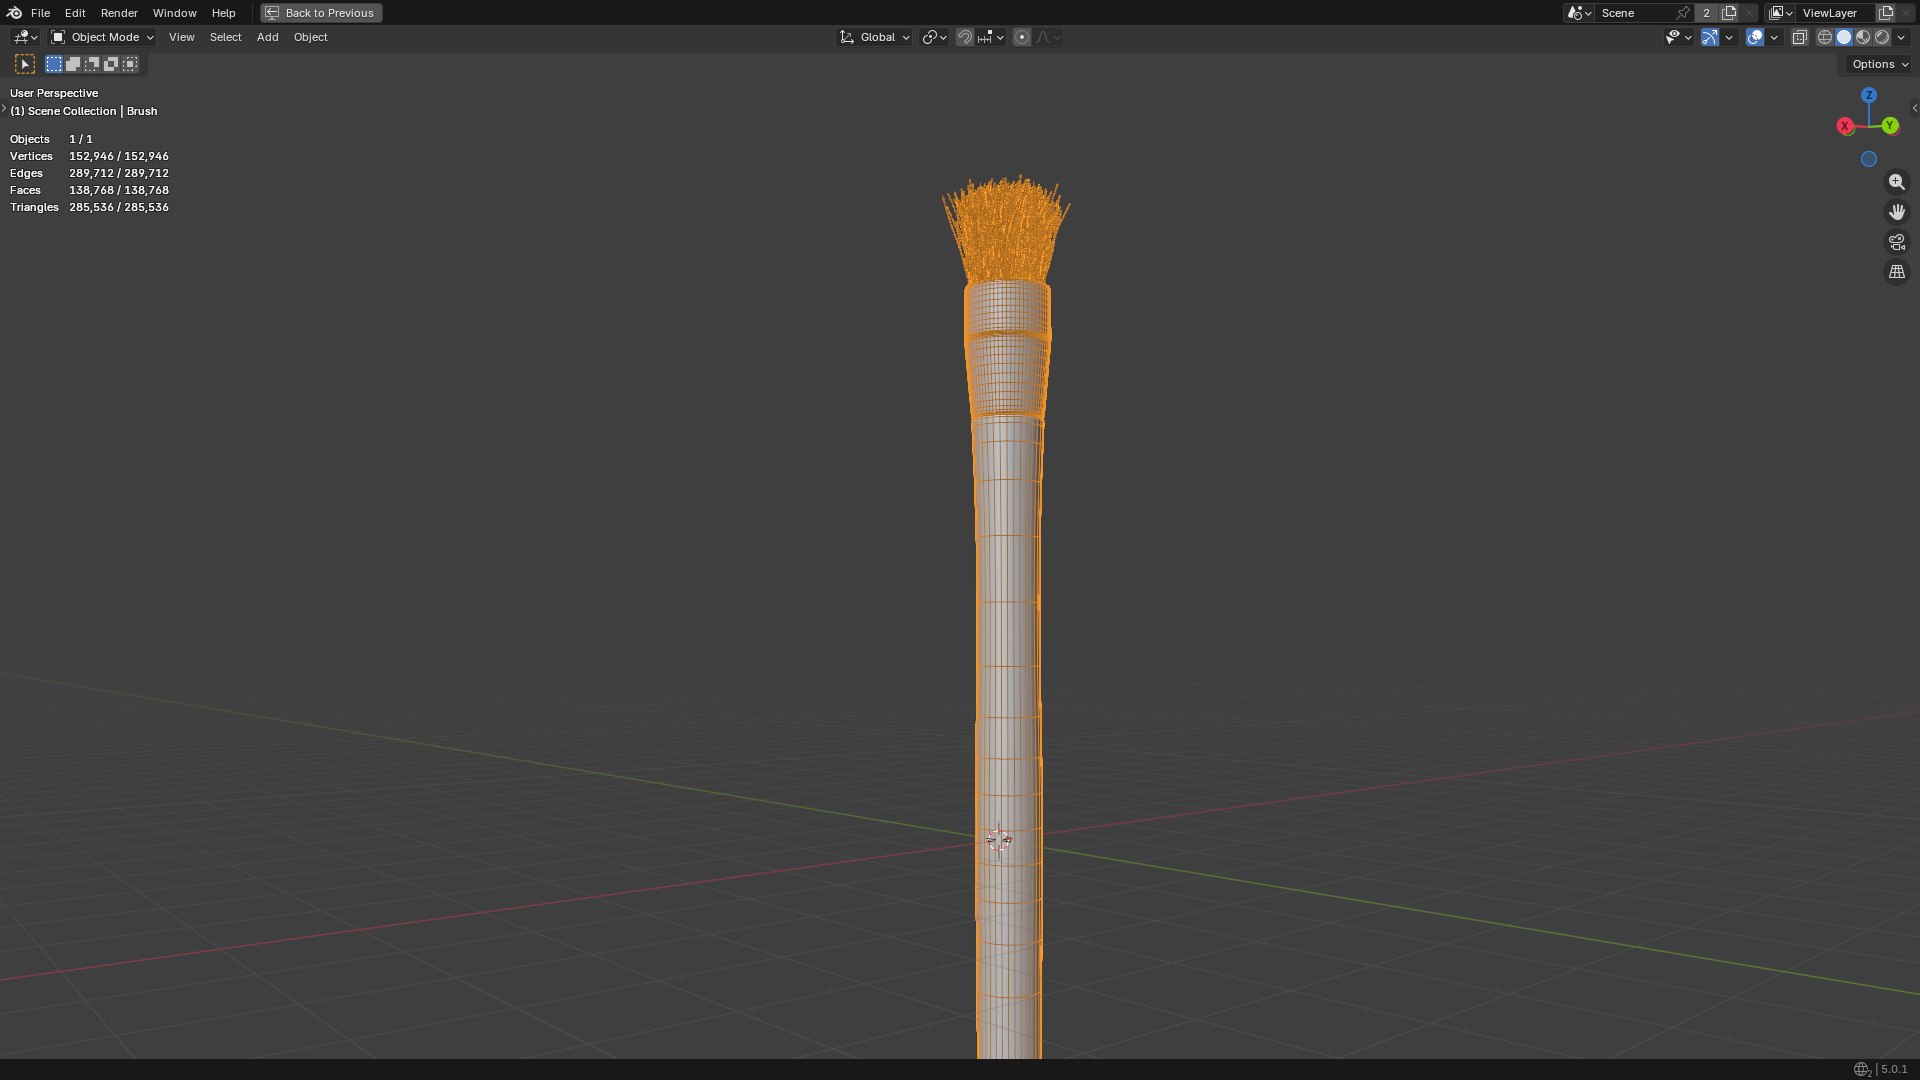Toggle the camera view icon
The image size is (1920, 1080).
(x=1897, y=242)
